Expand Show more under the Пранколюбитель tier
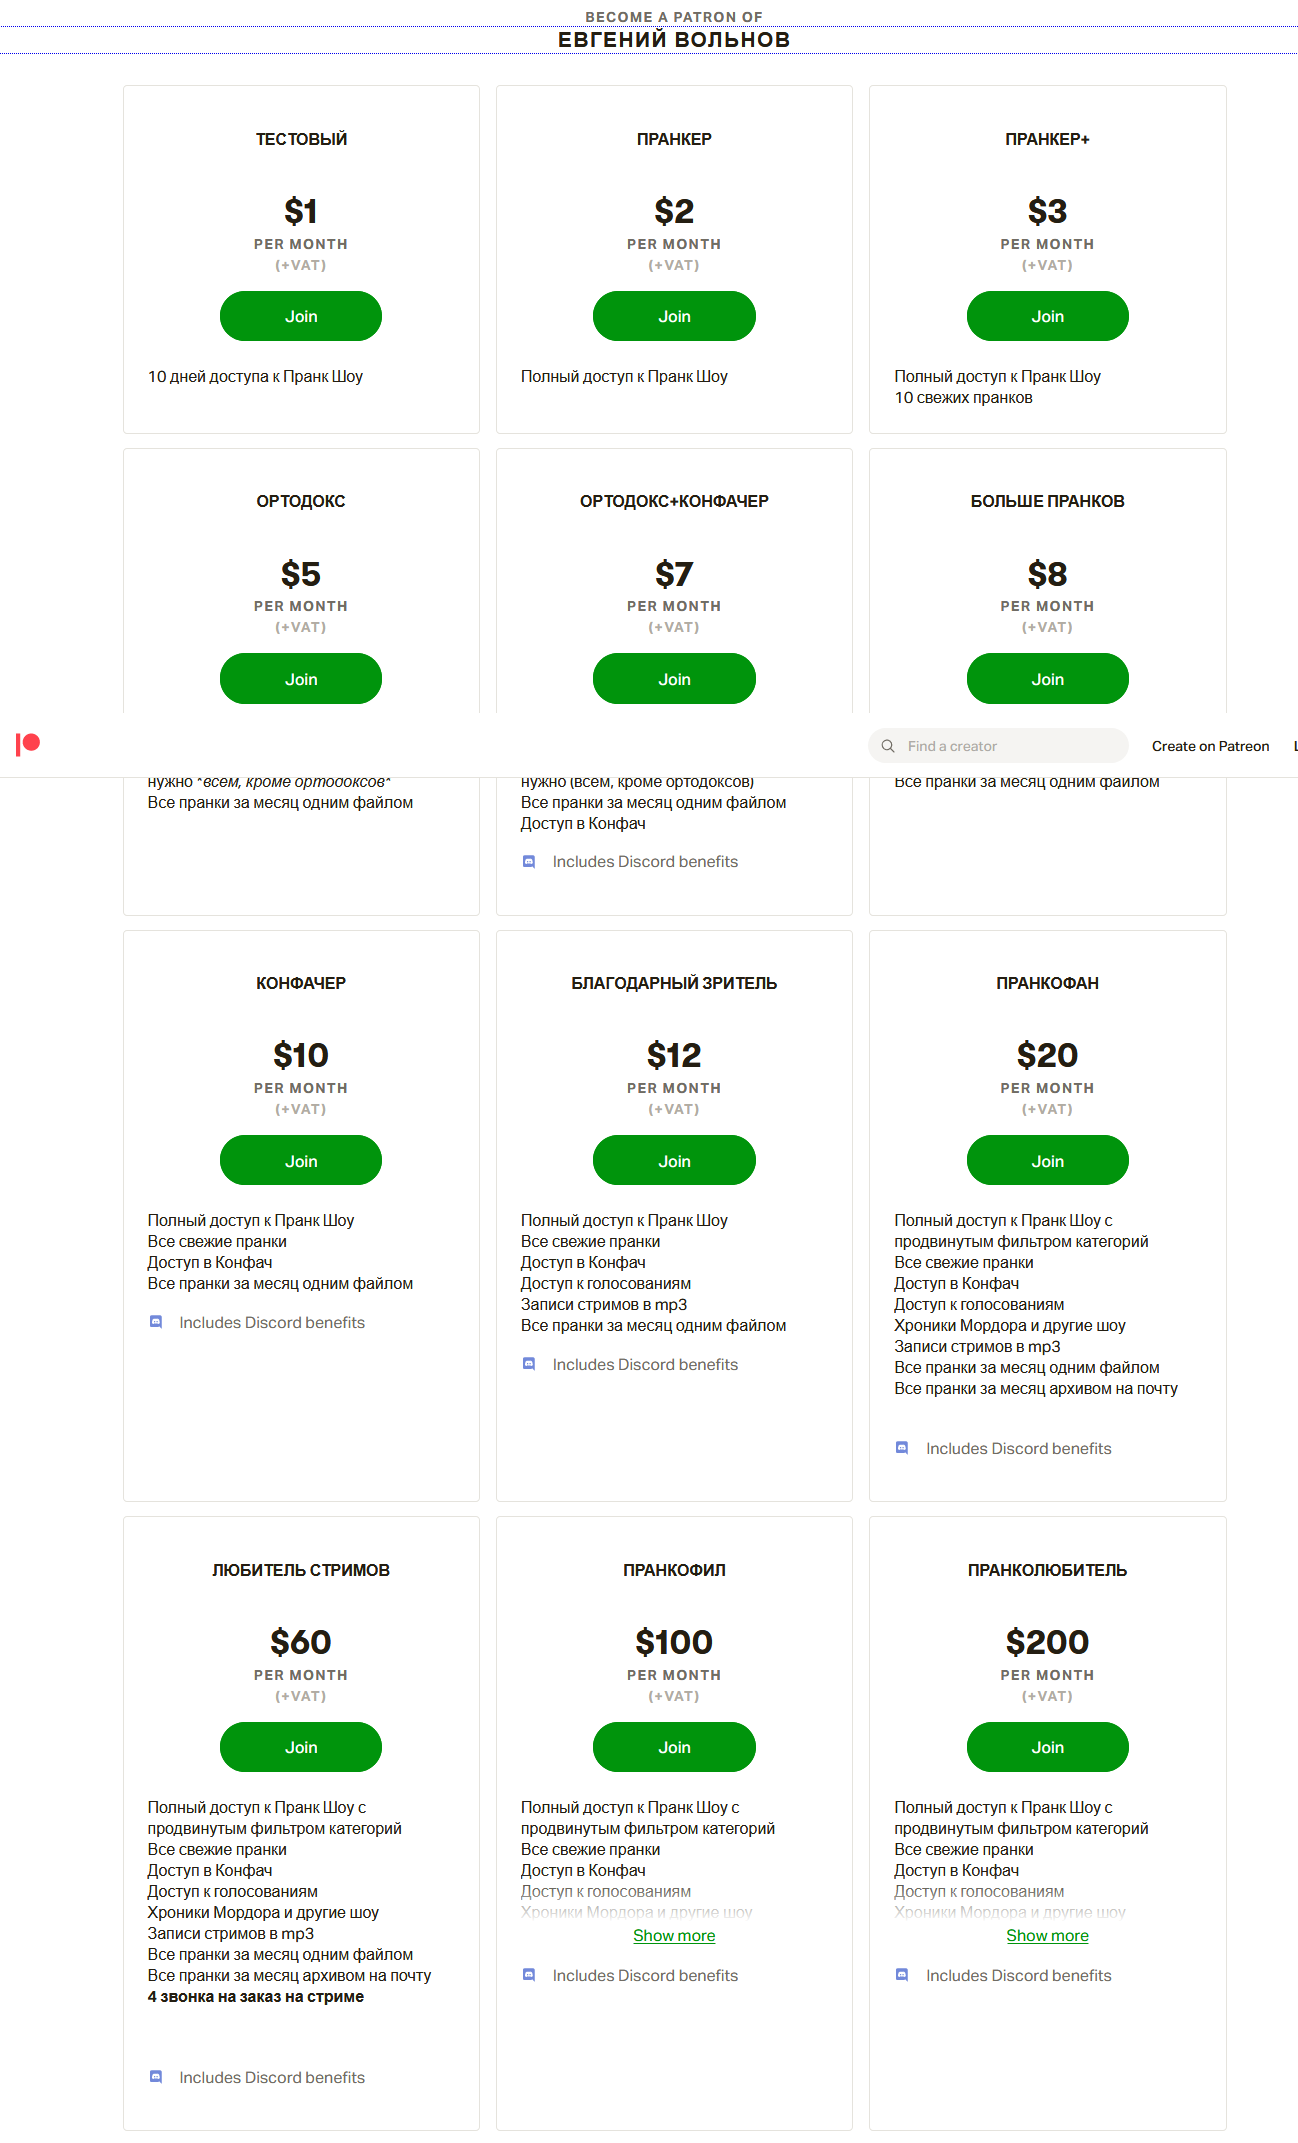This screenshot has height=2143, width=1298. click(1047, 1934)
